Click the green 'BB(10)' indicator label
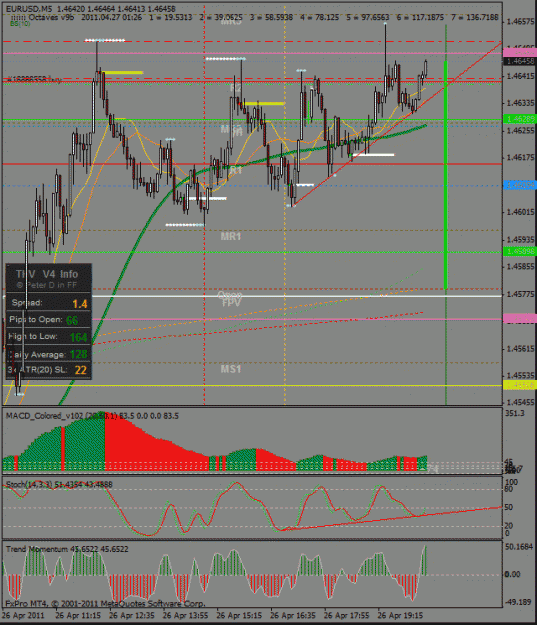Screen dimensions: 537x625 [x=20, y=24]
